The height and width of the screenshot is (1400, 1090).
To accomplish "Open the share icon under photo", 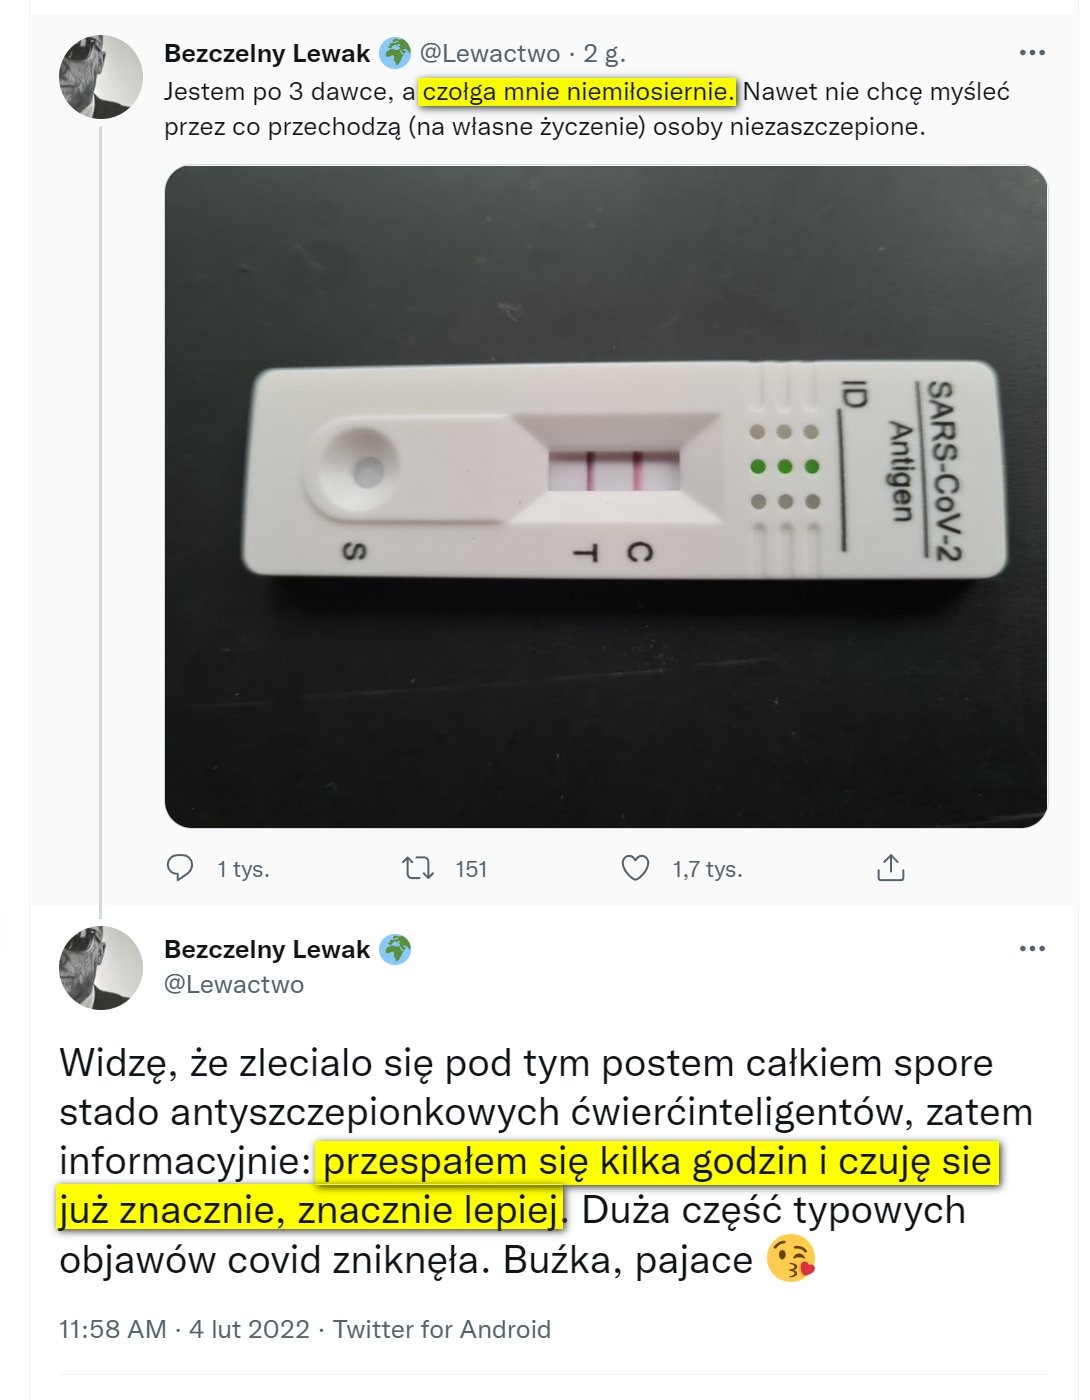I will pos(890,867).
